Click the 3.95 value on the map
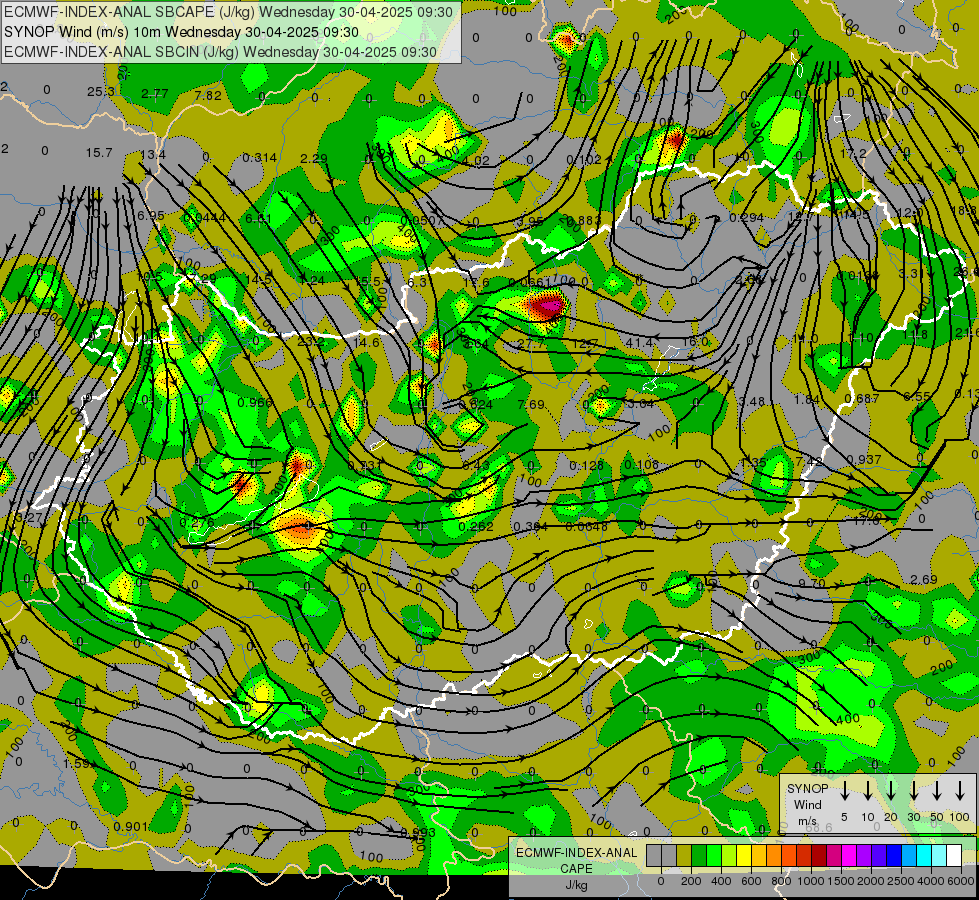Screen dimensions: 979x900 [531, 221]
